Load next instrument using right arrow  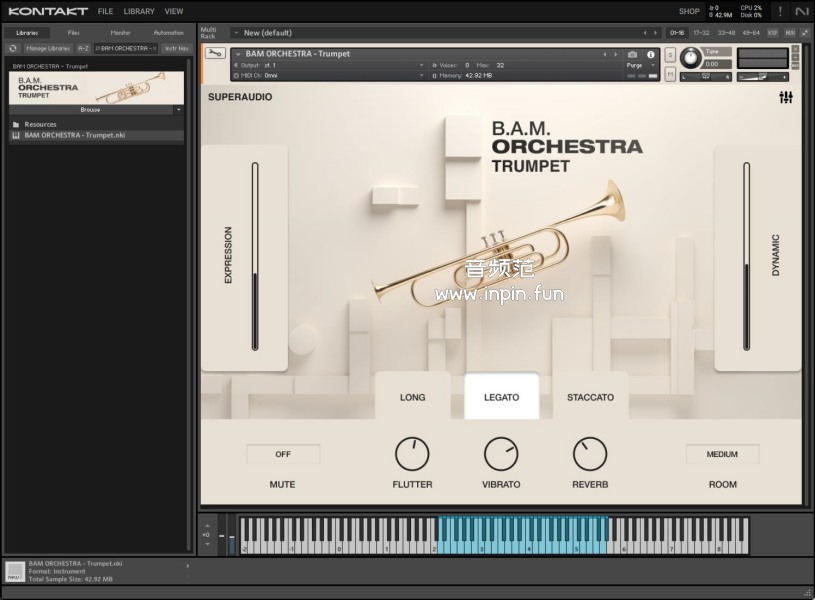click(615, 54)
